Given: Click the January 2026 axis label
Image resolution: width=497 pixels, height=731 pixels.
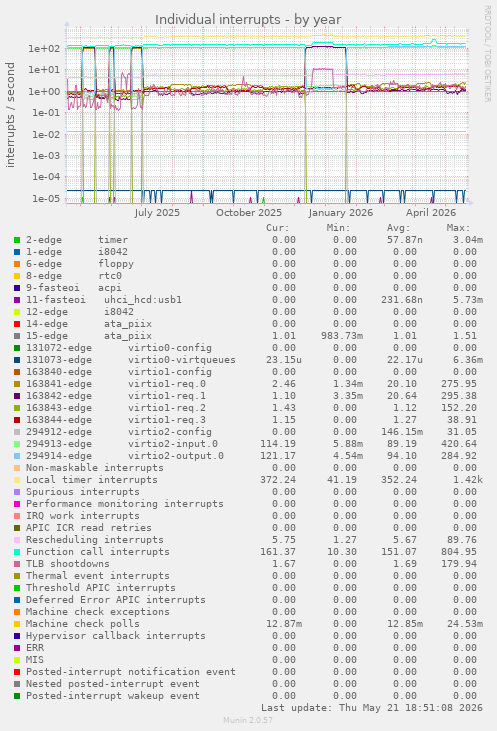Looking at the screenshot, I should point(340,213).
